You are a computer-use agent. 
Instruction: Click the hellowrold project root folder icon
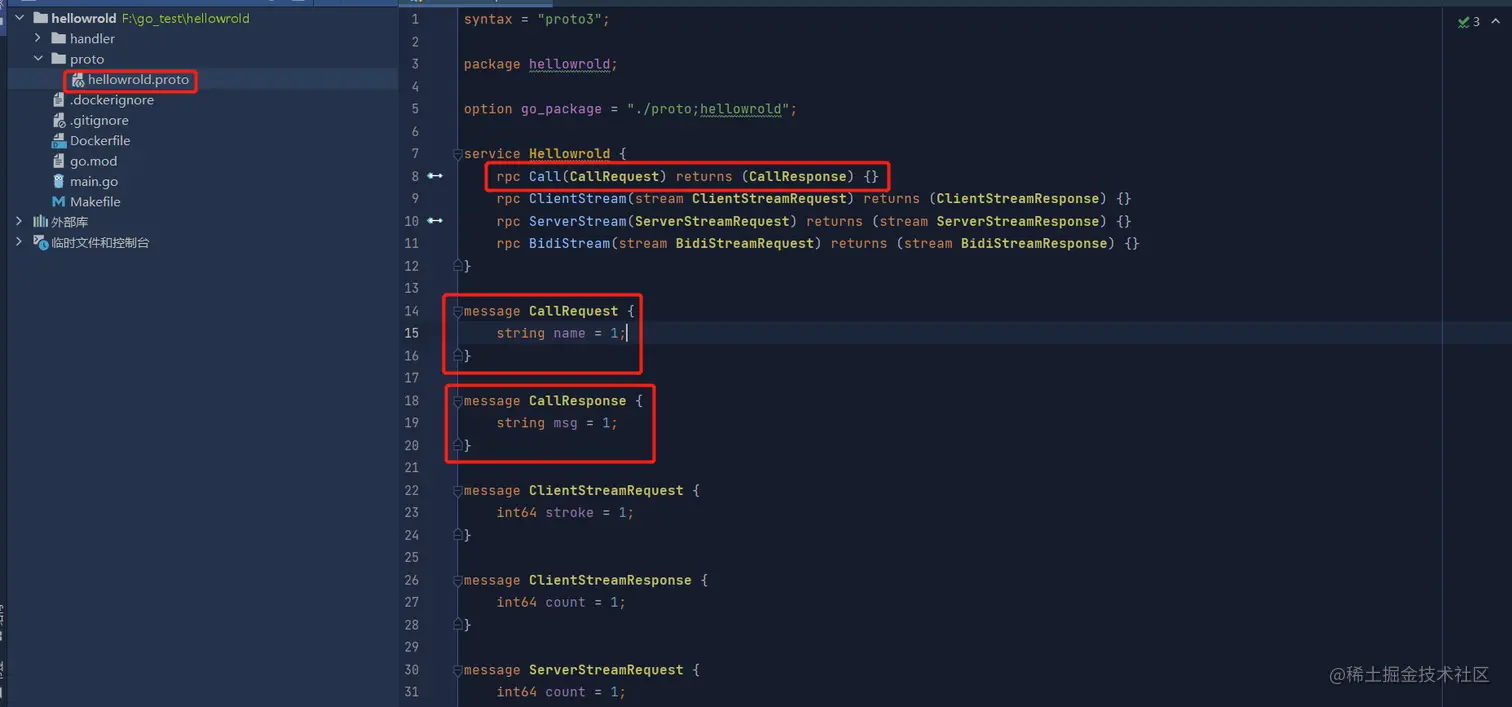tap(41, 18)
